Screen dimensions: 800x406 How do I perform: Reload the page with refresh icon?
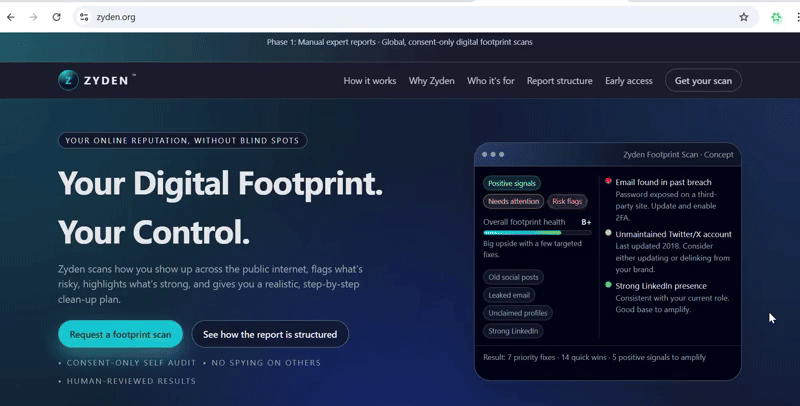[57, 17]
